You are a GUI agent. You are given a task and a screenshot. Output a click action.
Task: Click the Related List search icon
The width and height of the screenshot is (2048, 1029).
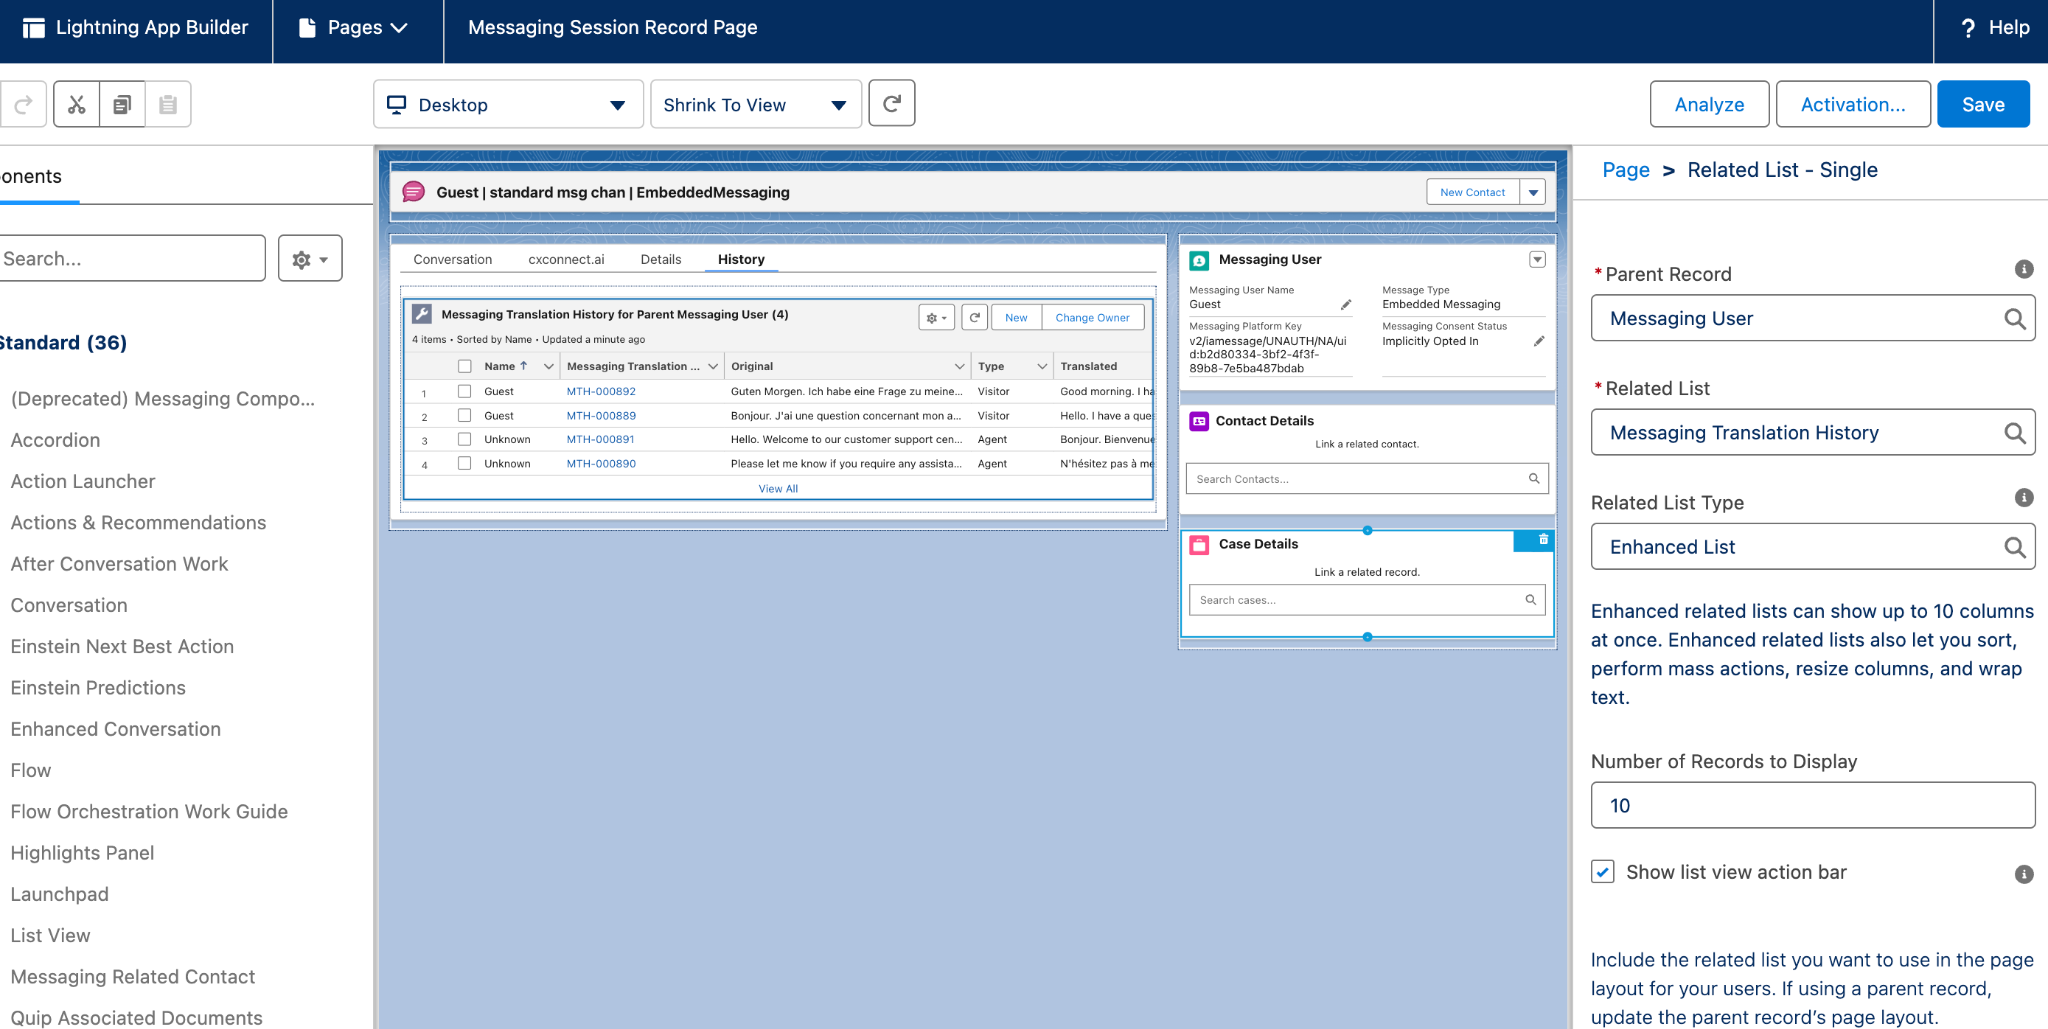pyautogui.click(x=2015, y=433)
